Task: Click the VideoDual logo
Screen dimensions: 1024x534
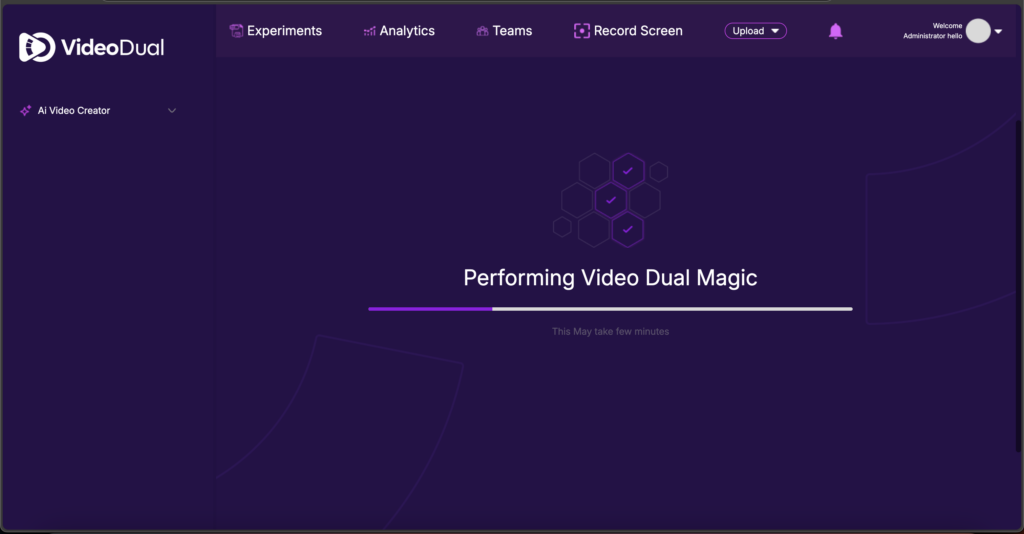Action: [91, 47]
